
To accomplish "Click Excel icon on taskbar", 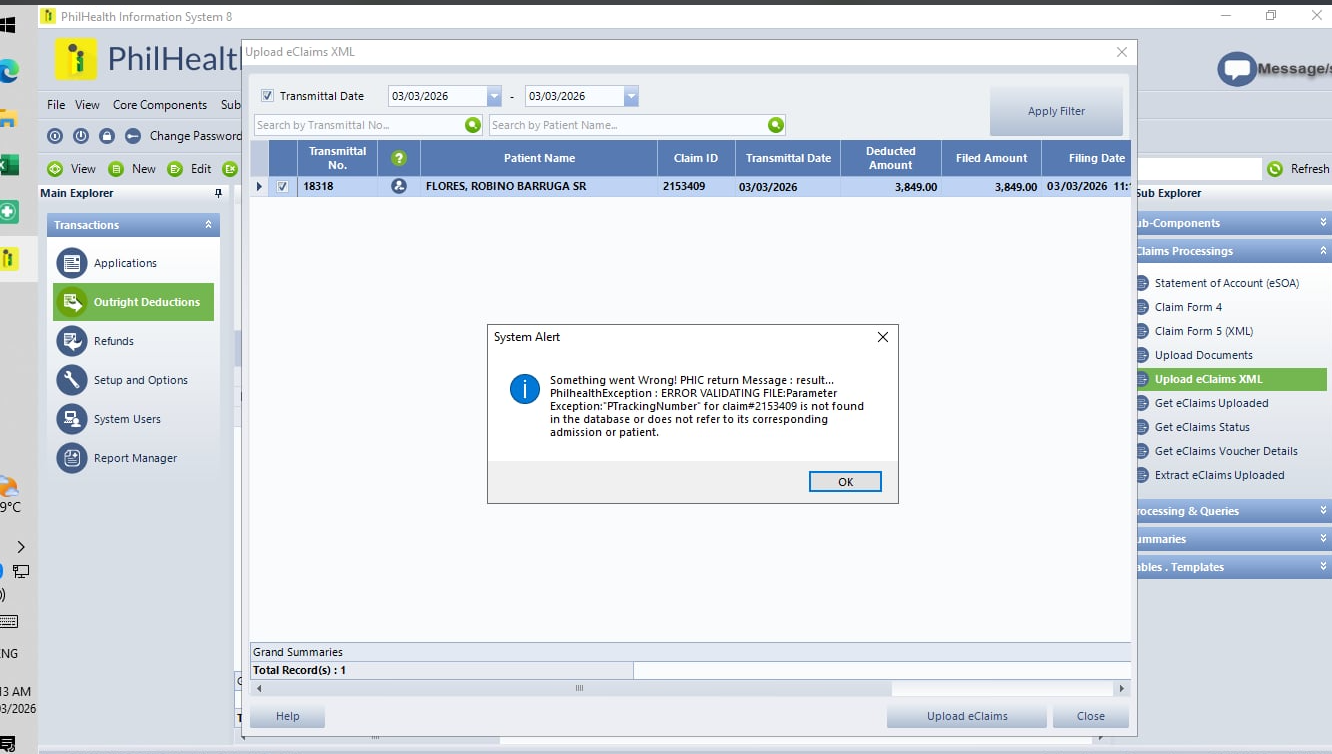I will click(8, 164).
